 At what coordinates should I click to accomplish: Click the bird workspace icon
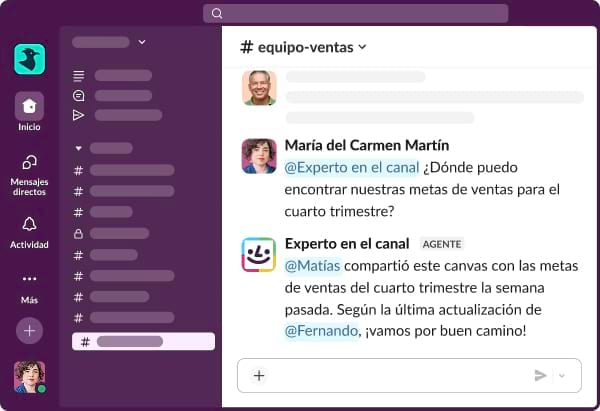click(30, 59)
